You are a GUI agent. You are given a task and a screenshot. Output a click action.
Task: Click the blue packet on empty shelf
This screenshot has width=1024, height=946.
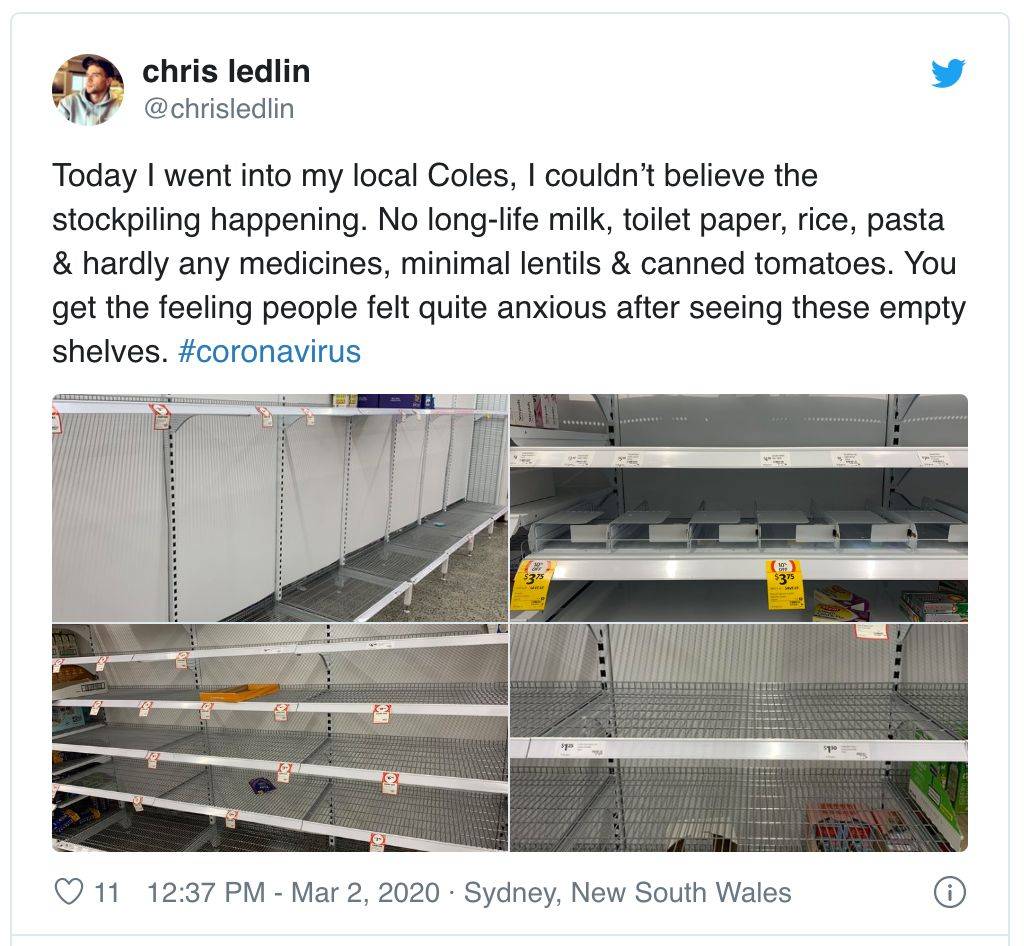(262, 785)
